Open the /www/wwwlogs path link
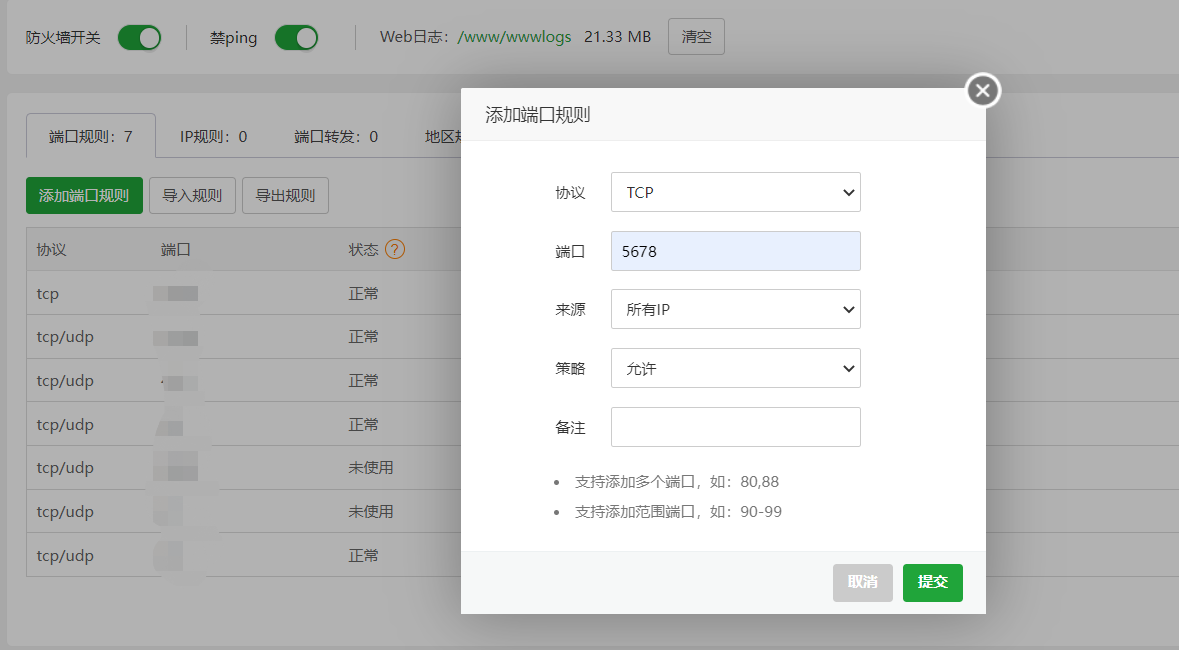This screenshot has height=650, width=1179. click(x=514, y=37)
